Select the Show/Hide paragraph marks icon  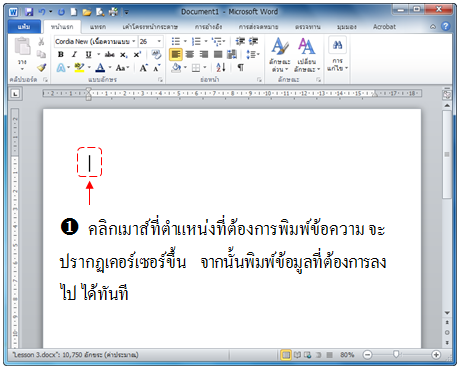[x=240, y=68]
